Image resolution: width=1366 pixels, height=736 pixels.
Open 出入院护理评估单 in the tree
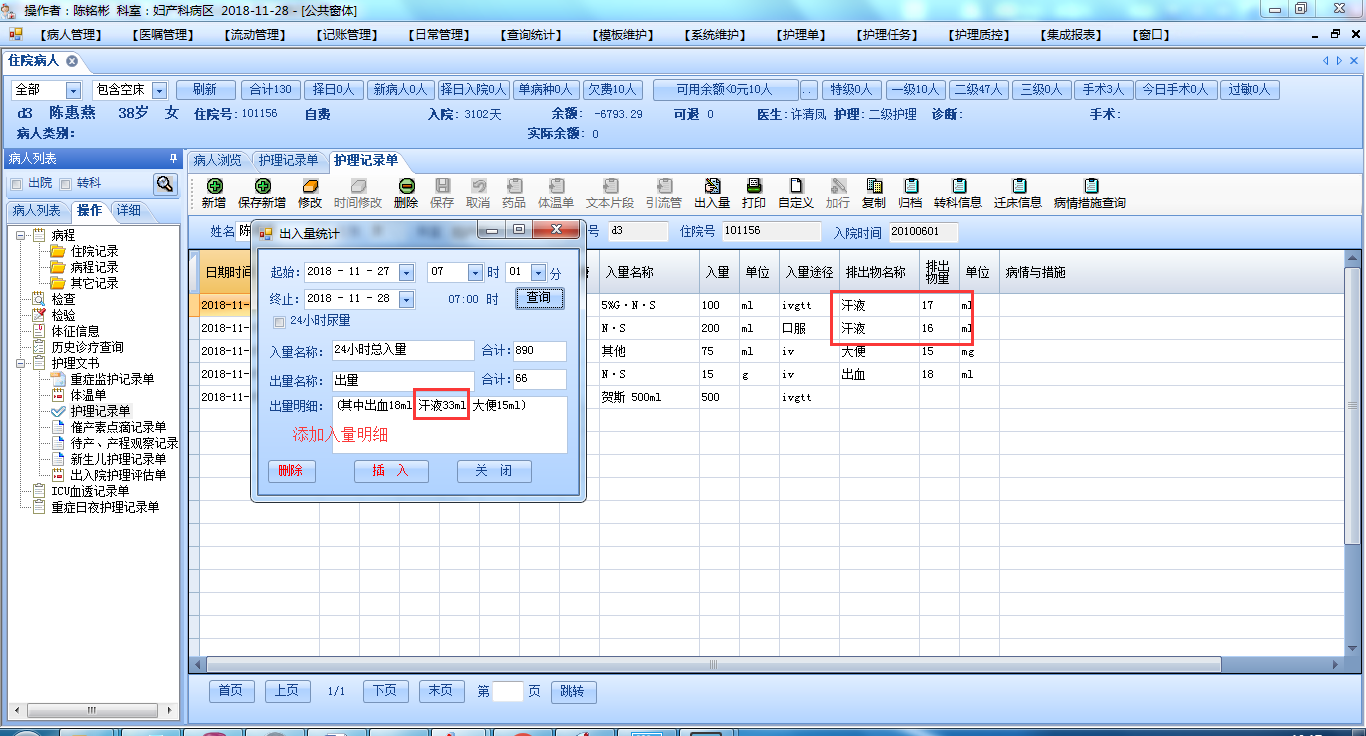[118, 475]
